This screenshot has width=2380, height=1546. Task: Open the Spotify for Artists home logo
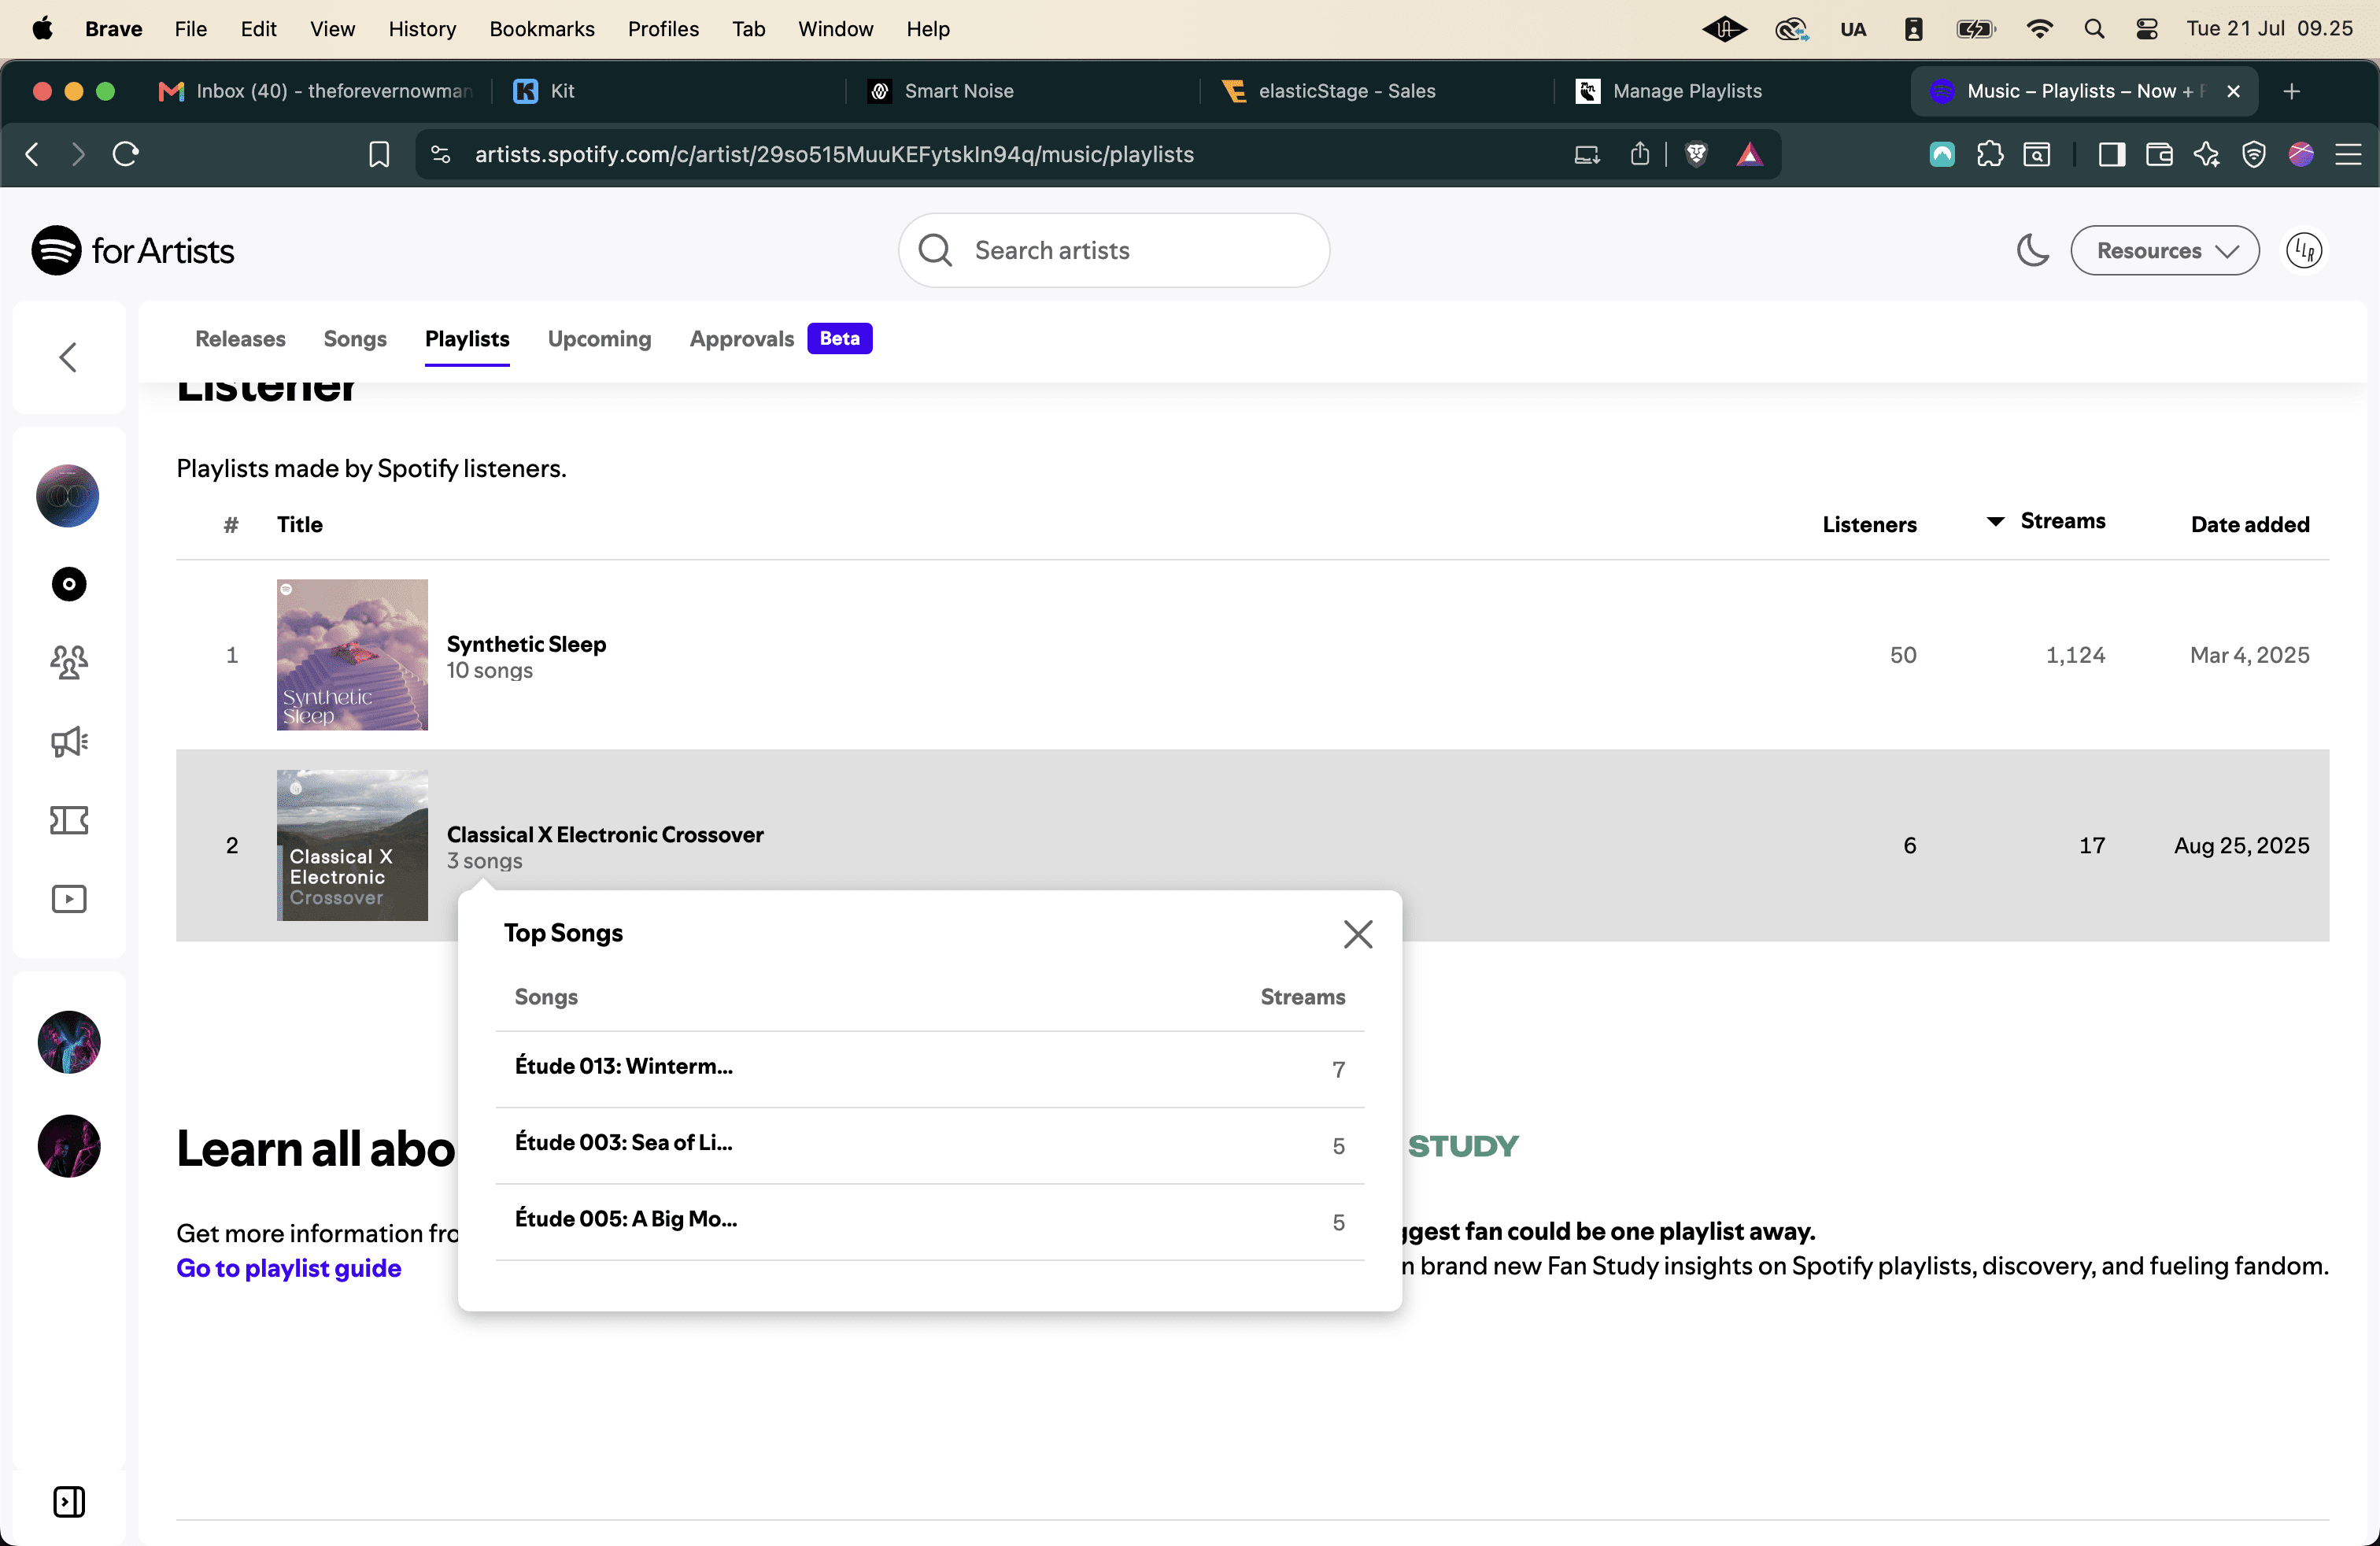coord(133,250)
